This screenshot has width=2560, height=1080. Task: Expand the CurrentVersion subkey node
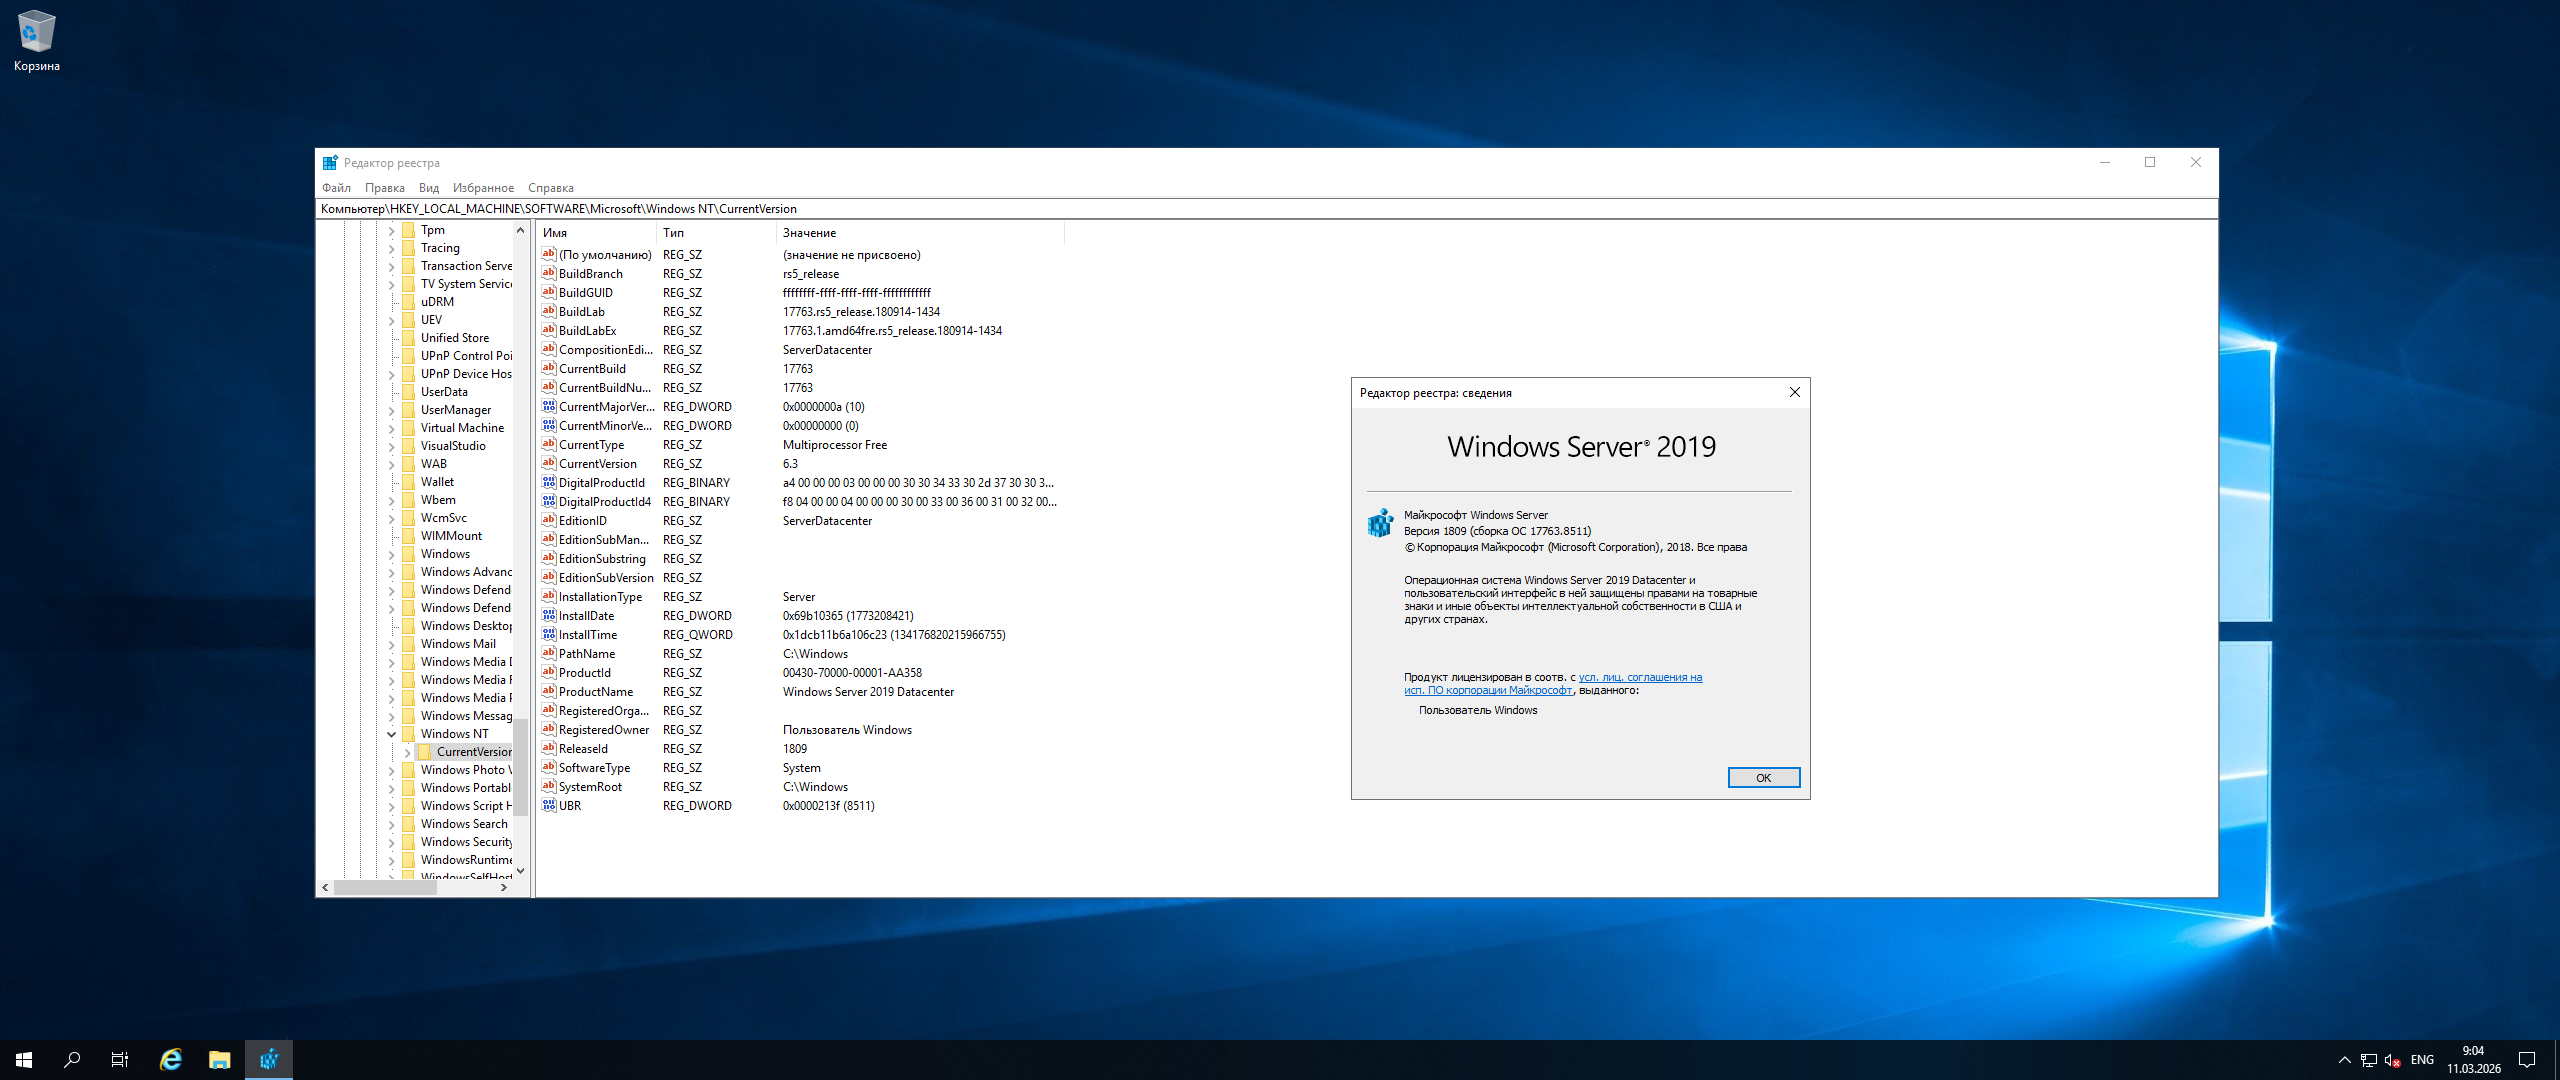pos(408,752)
